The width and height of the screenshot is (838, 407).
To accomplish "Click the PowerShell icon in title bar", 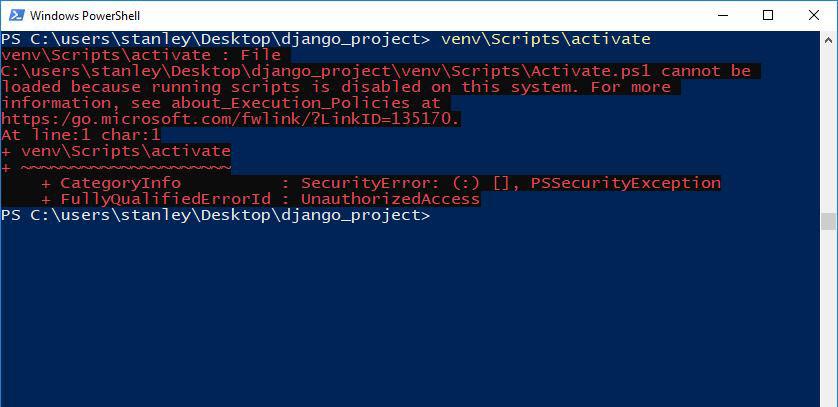I will 14,15.
